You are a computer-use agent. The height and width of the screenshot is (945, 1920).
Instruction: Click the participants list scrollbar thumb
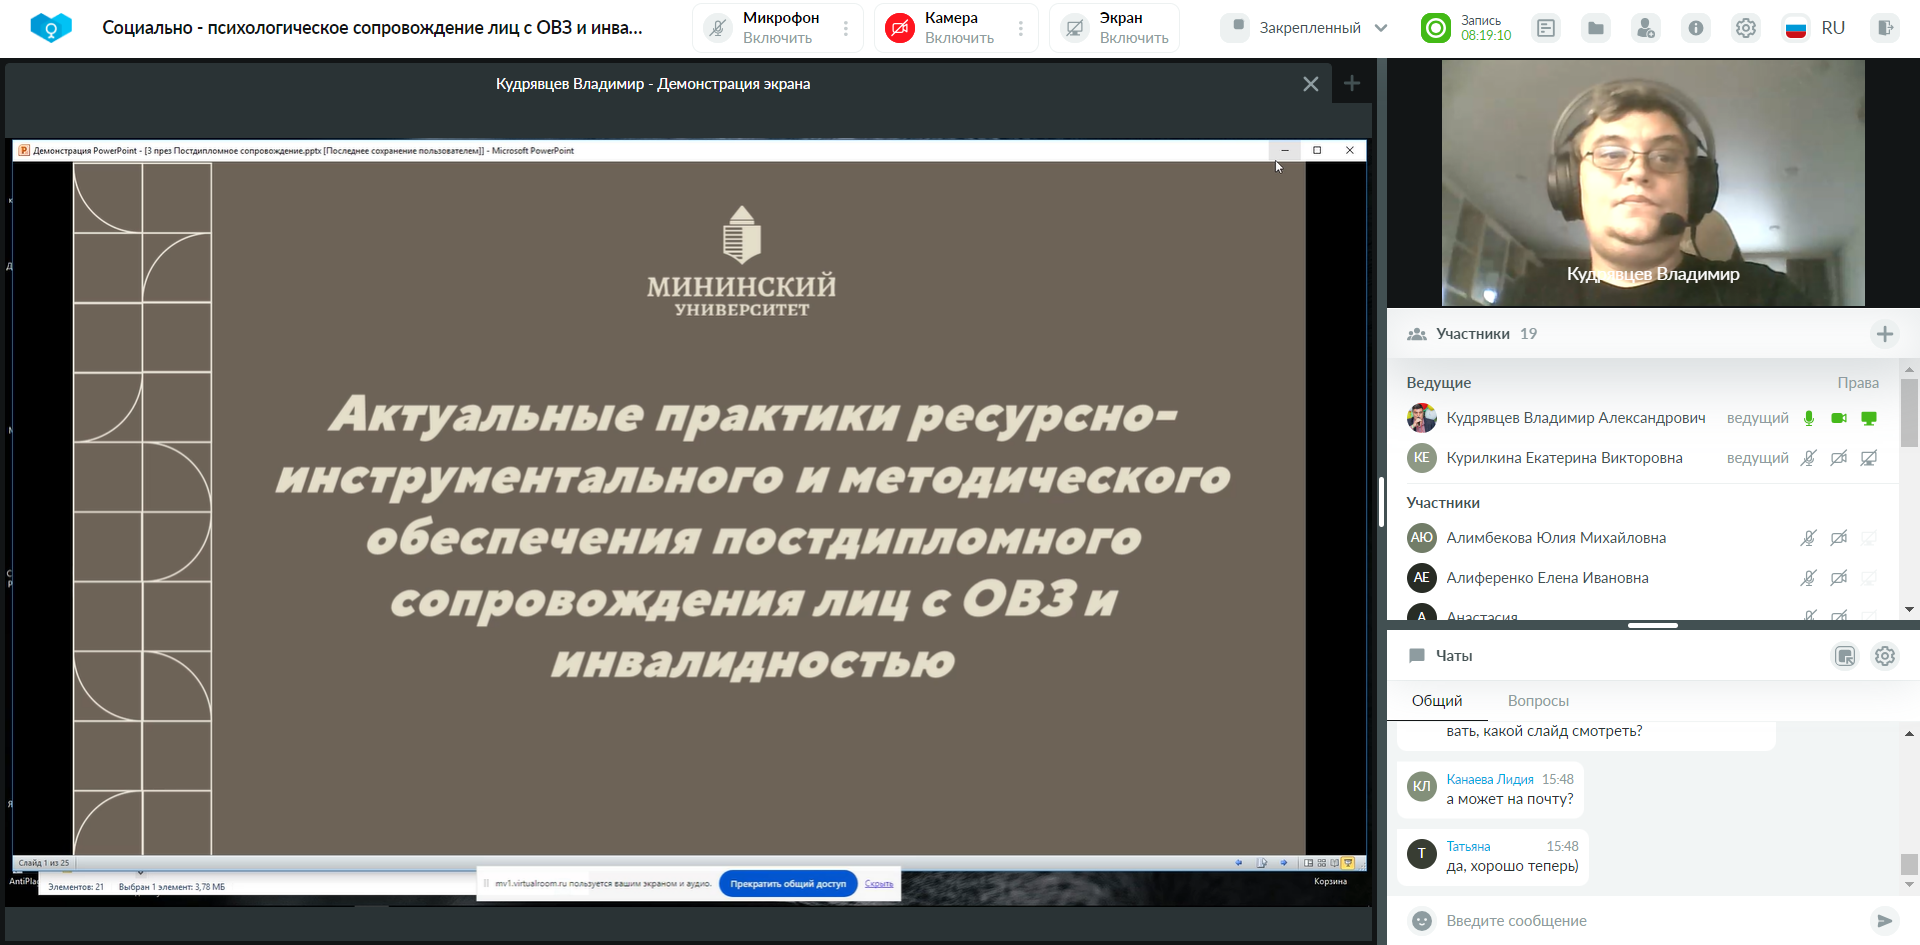tap(1909, 412)
